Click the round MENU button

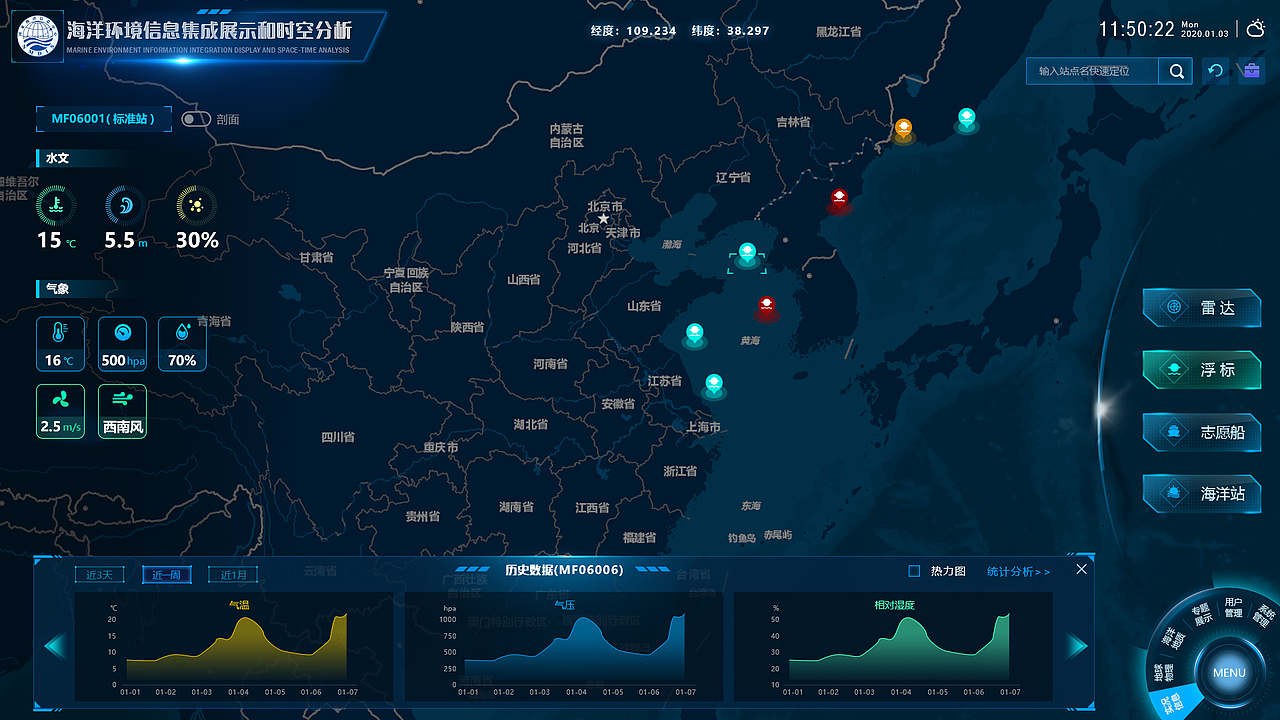click(1229, 672)
